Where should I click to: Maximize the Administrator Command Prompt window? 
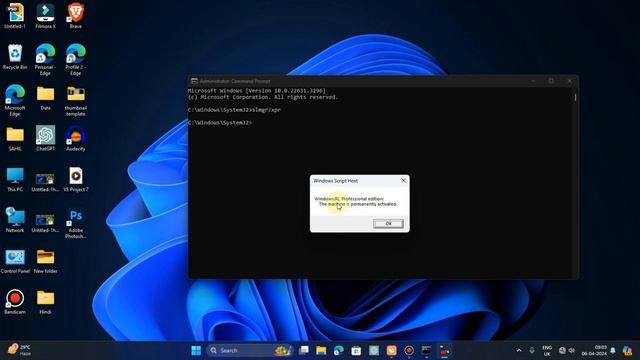(x=551, y=81)
